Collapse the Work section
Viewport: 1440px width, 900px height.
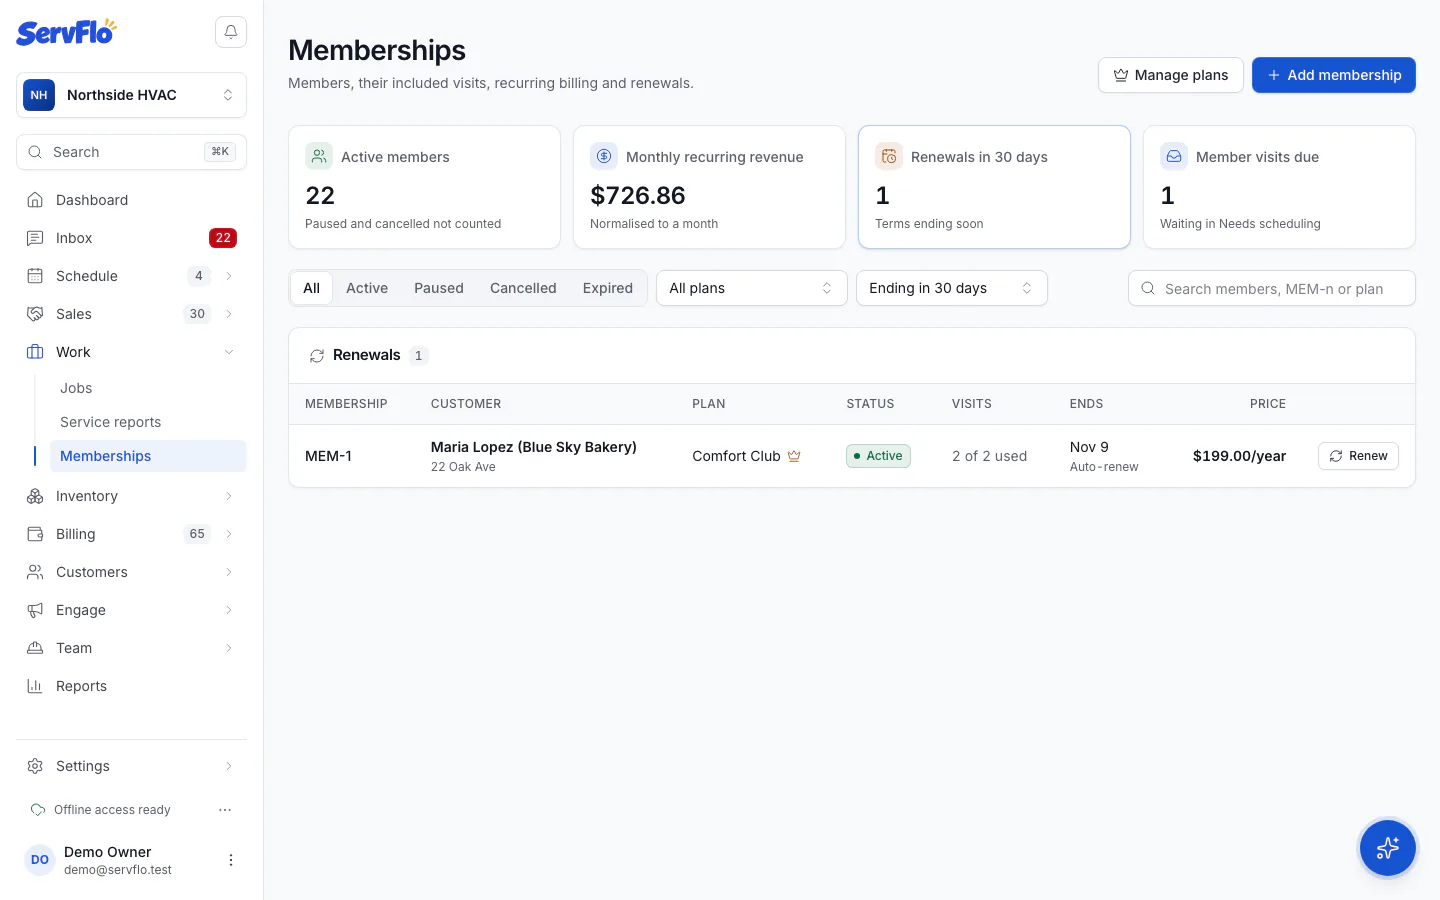coord(229,352)
